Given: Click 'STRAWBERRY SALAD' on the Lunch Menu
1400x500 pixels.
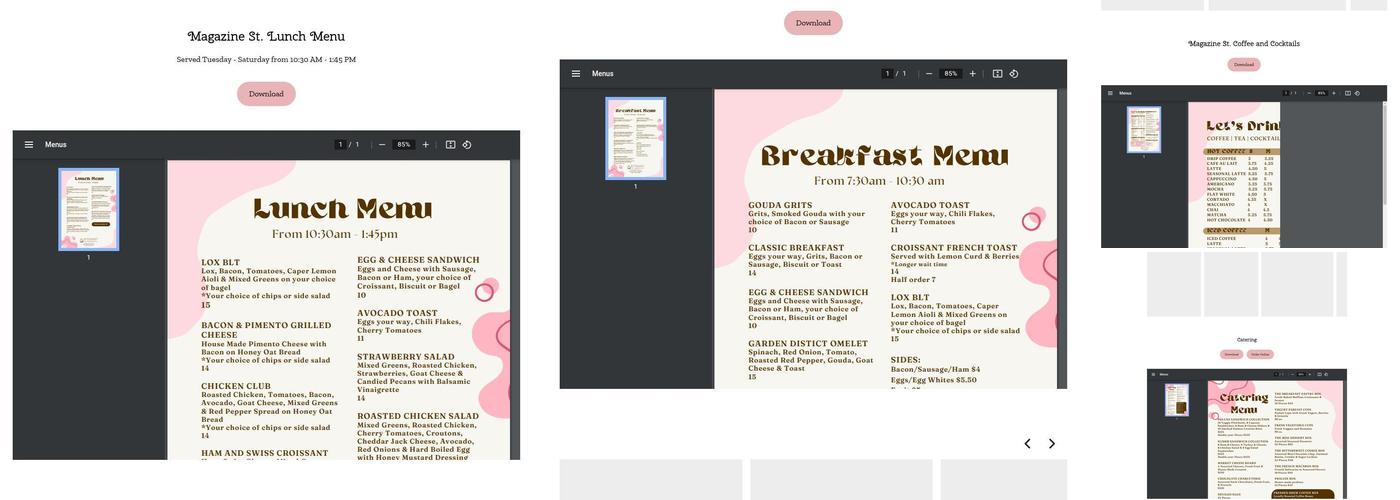Looking at the screenshot, I should tap(405, 356).
